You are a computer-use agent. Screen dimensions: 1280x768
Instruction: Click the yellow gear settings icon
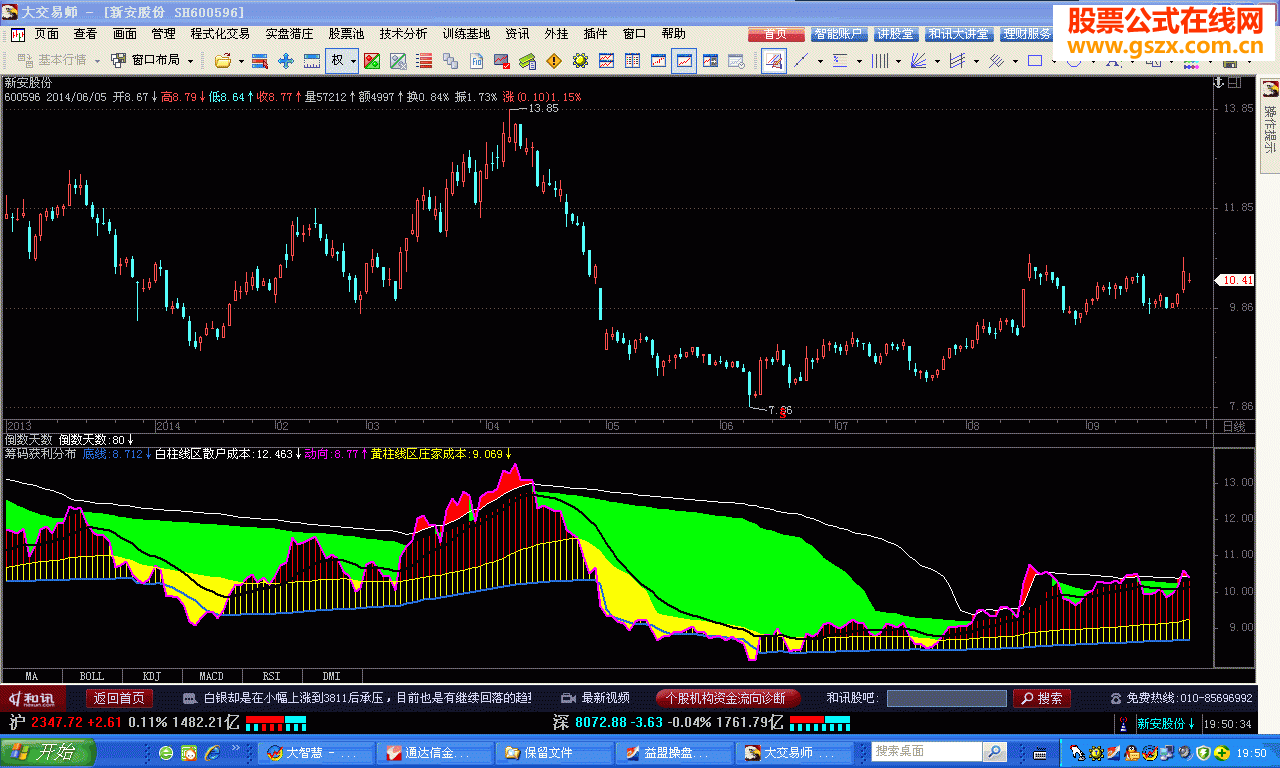point(580,60)
